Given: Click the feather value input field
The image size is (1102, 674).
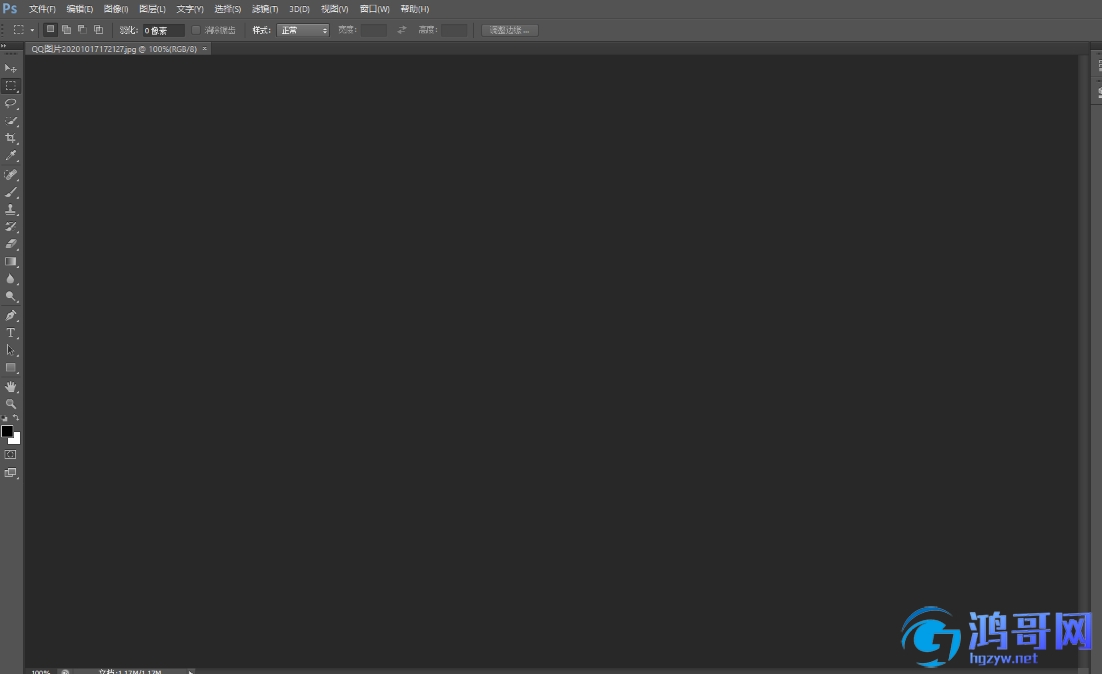Looking at the screenshot, I should pyautogui.click(x=163, y=30).
